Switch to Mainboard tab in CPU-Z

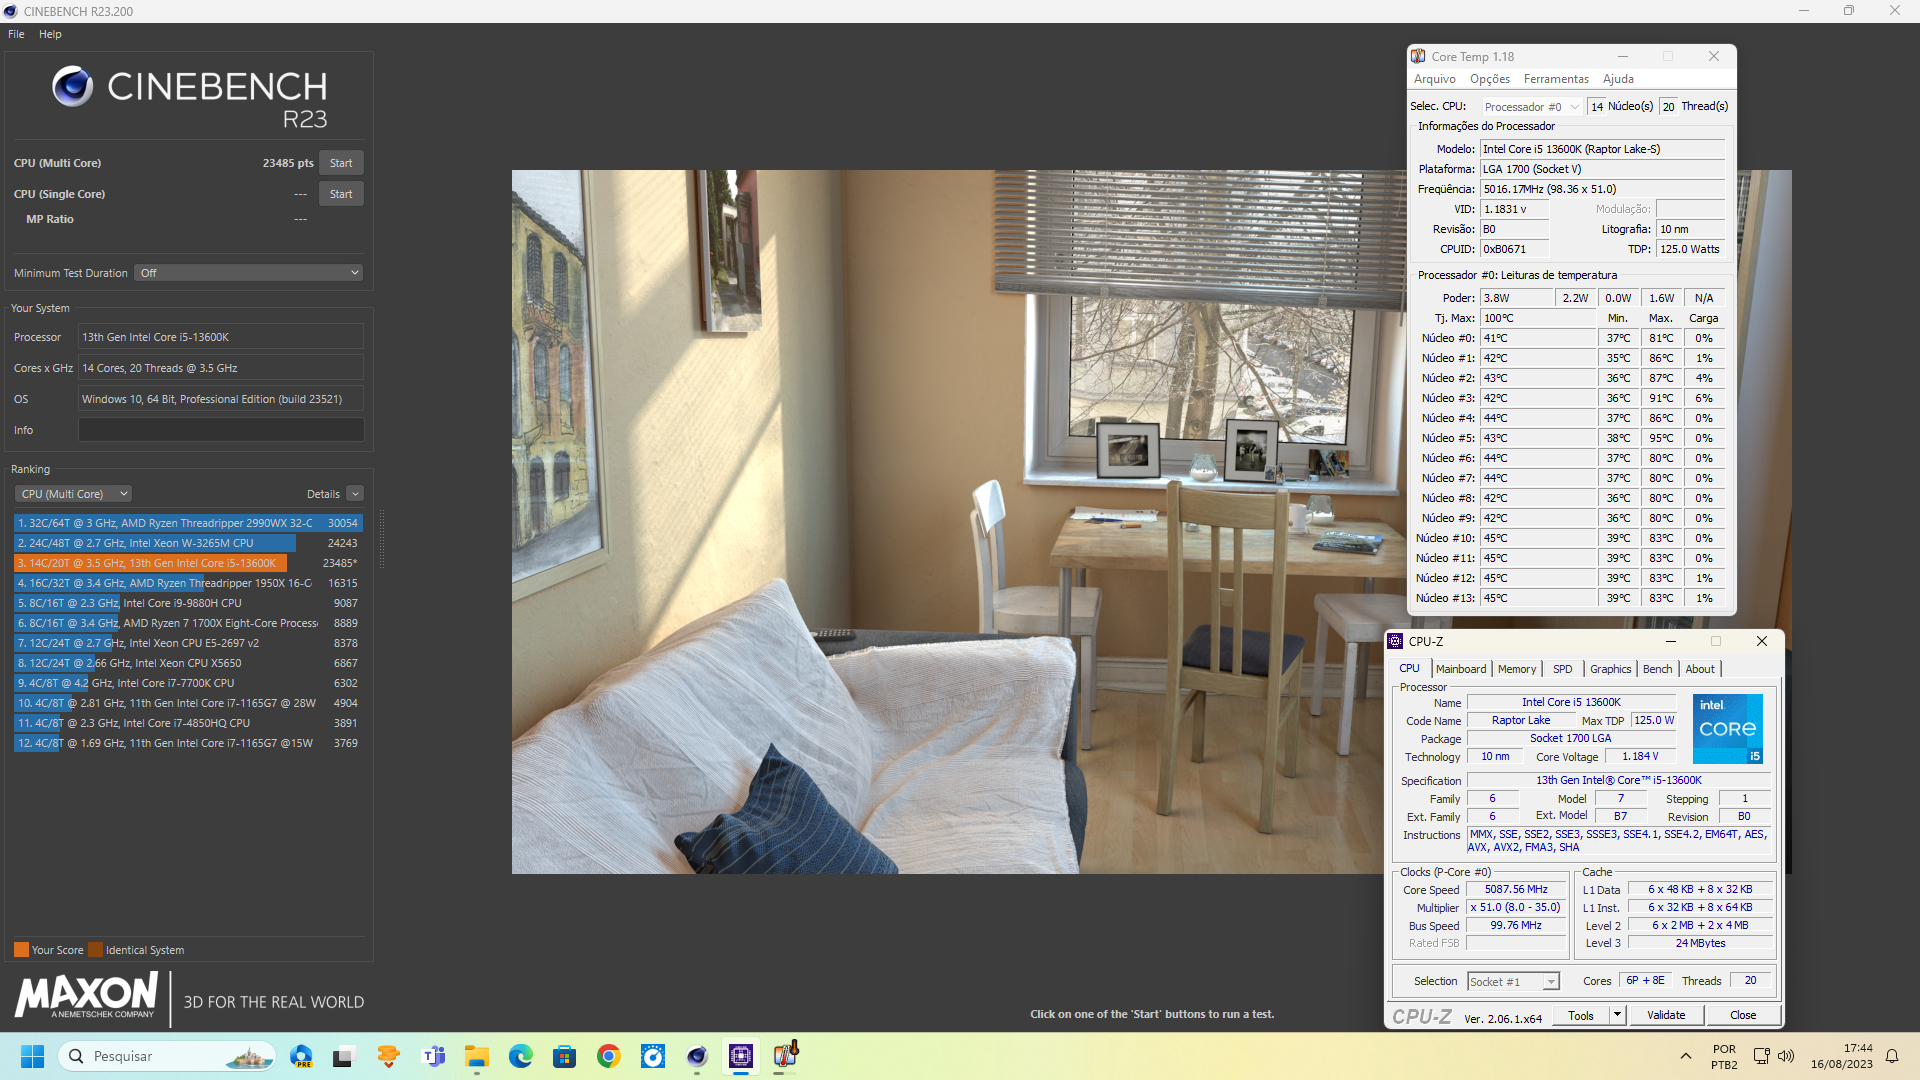(1461, 669)
